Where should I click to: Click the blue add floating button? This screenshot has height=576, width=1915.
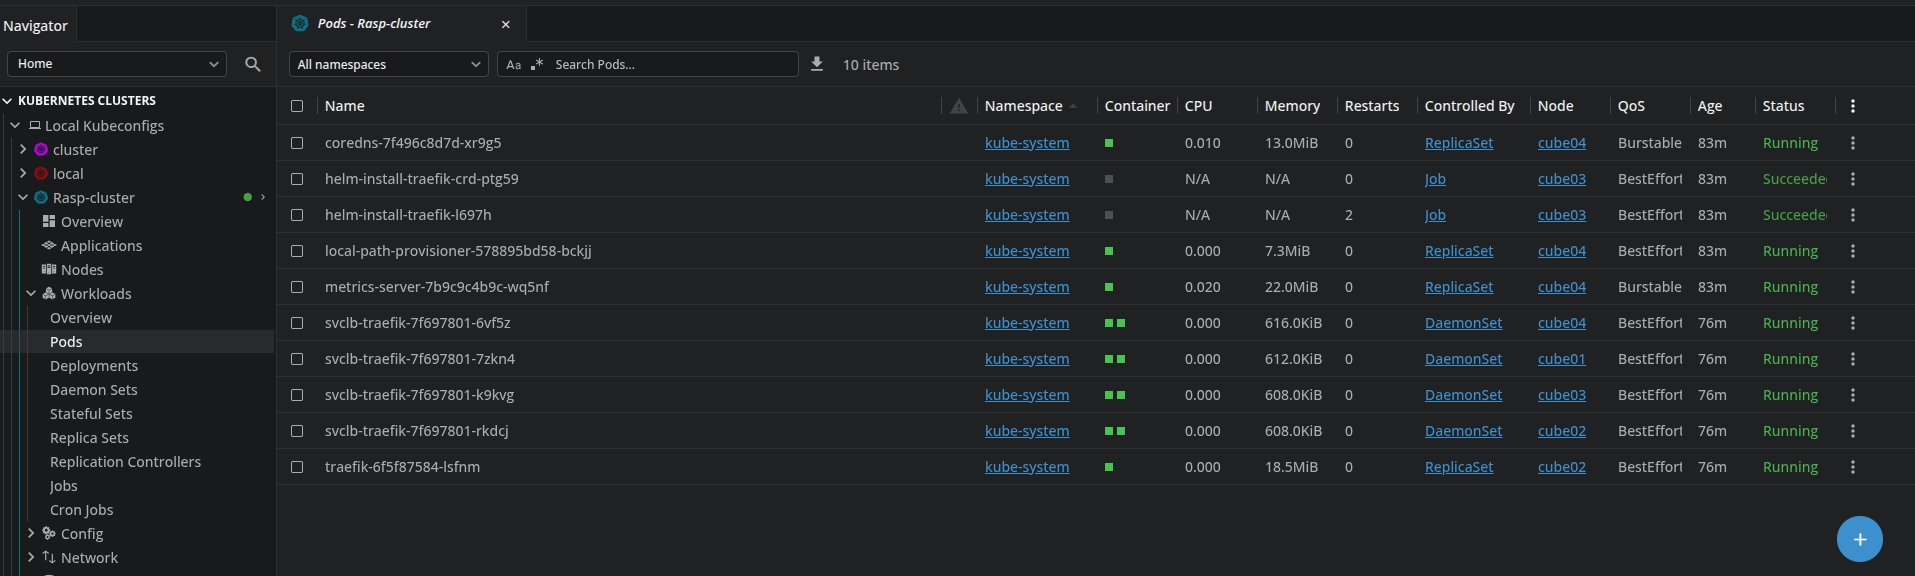tap(1859, 539)
